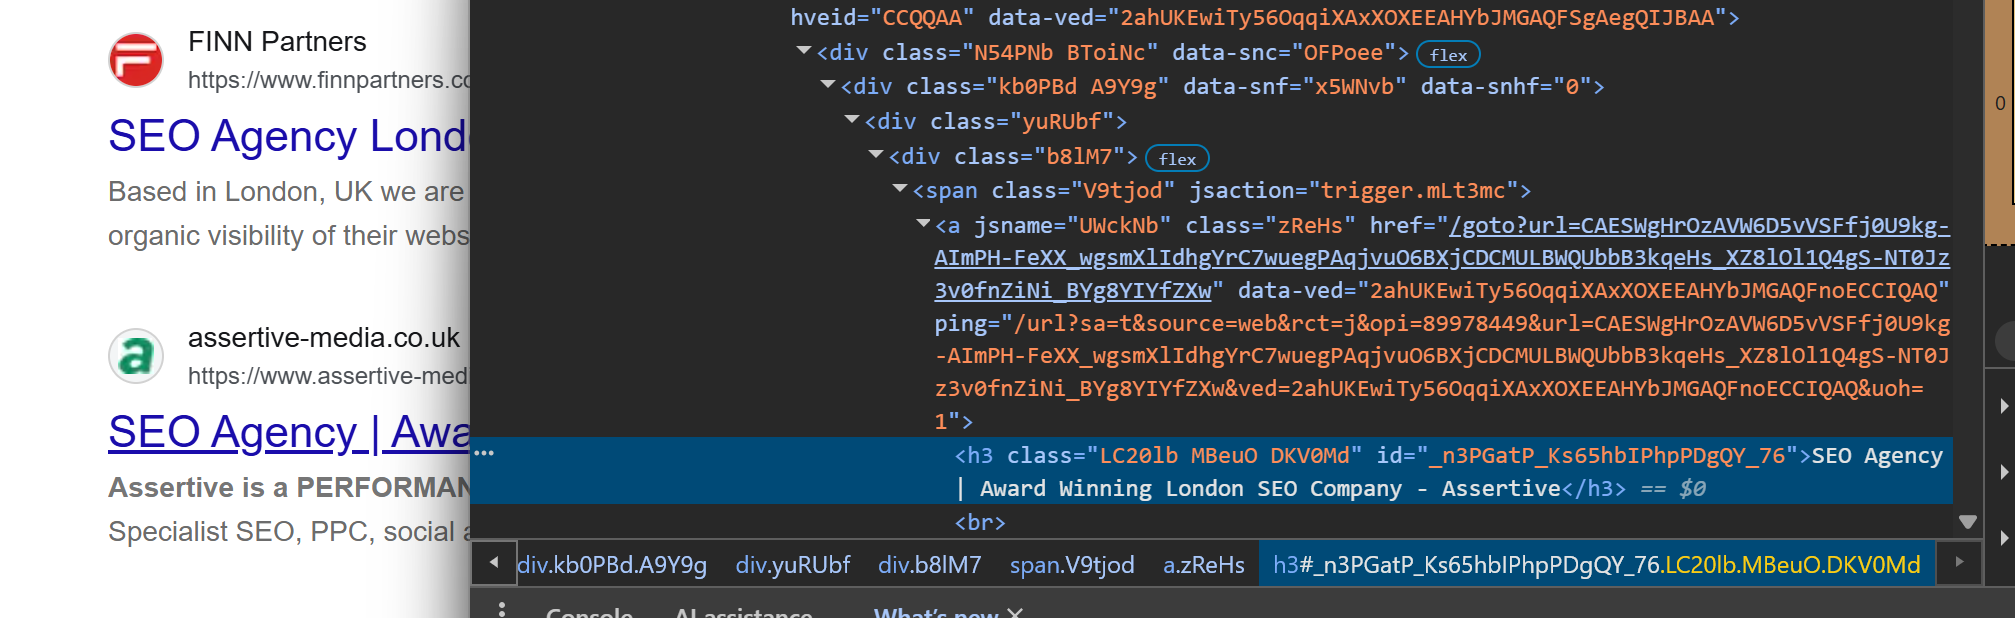Screen dimensions: 2015x618
Task: Click the 'Assertive is a PERFORMAN' snippet text
Action: pyautogui.click(x=289, y=487)
